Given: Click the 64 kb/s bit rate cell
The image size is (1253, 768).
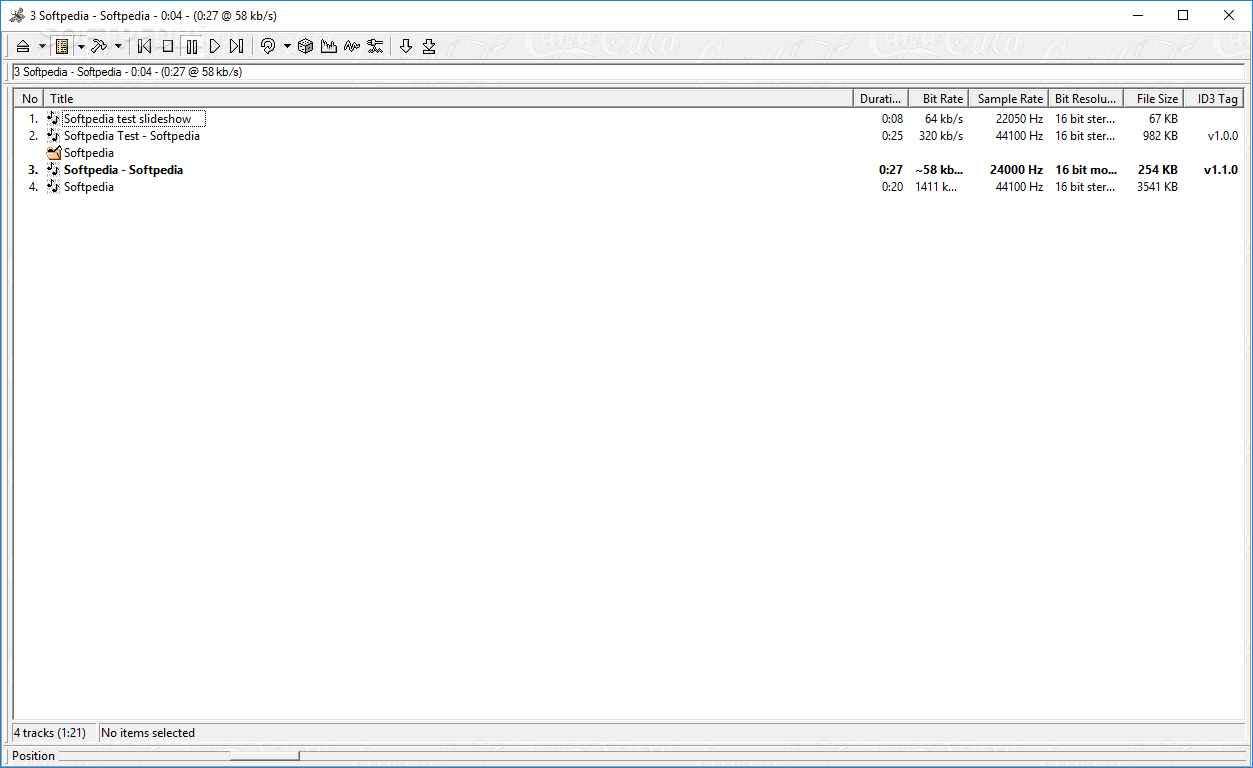Looking at the screenshot, I should (x=944, y=119).
